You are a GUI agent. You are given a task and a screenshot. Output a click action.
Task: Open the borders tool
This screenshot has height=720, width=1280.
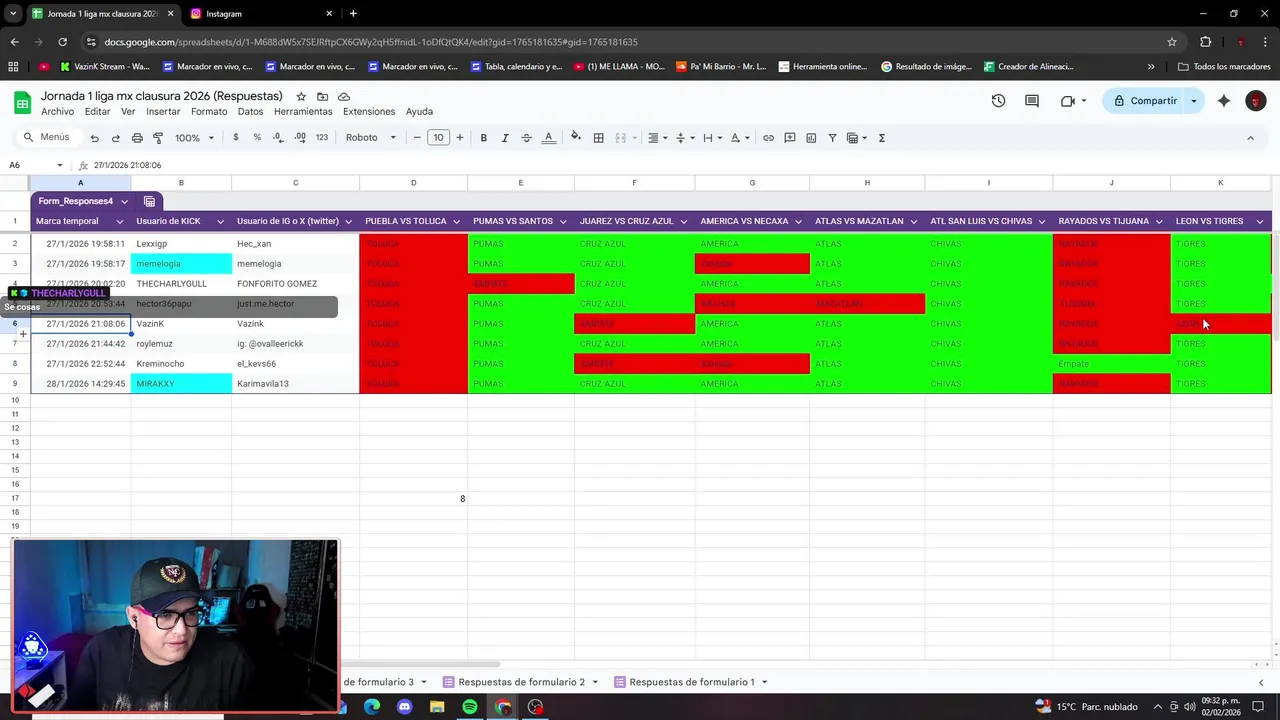pos(599,138)
